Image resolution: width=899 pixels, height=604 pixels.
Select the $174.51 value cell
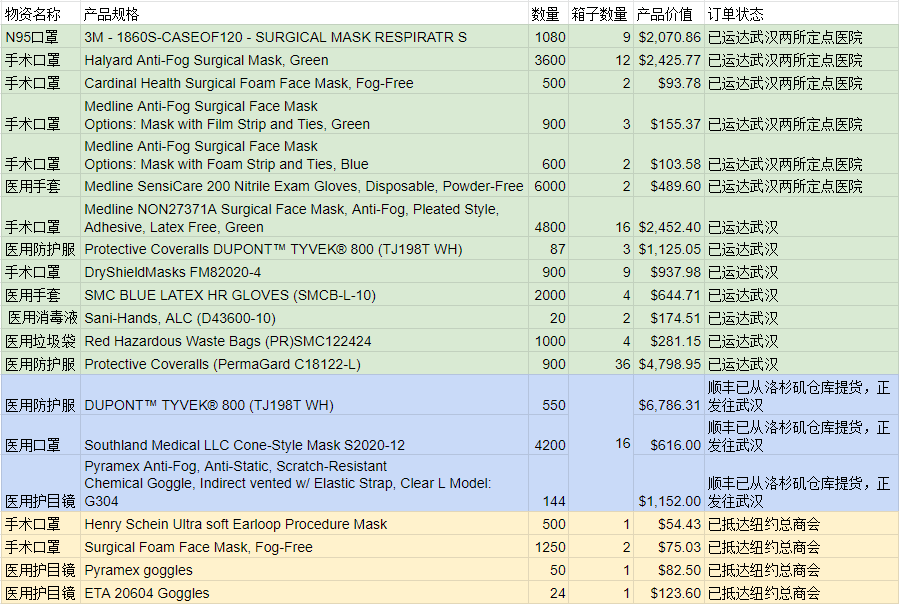[669, 318]
